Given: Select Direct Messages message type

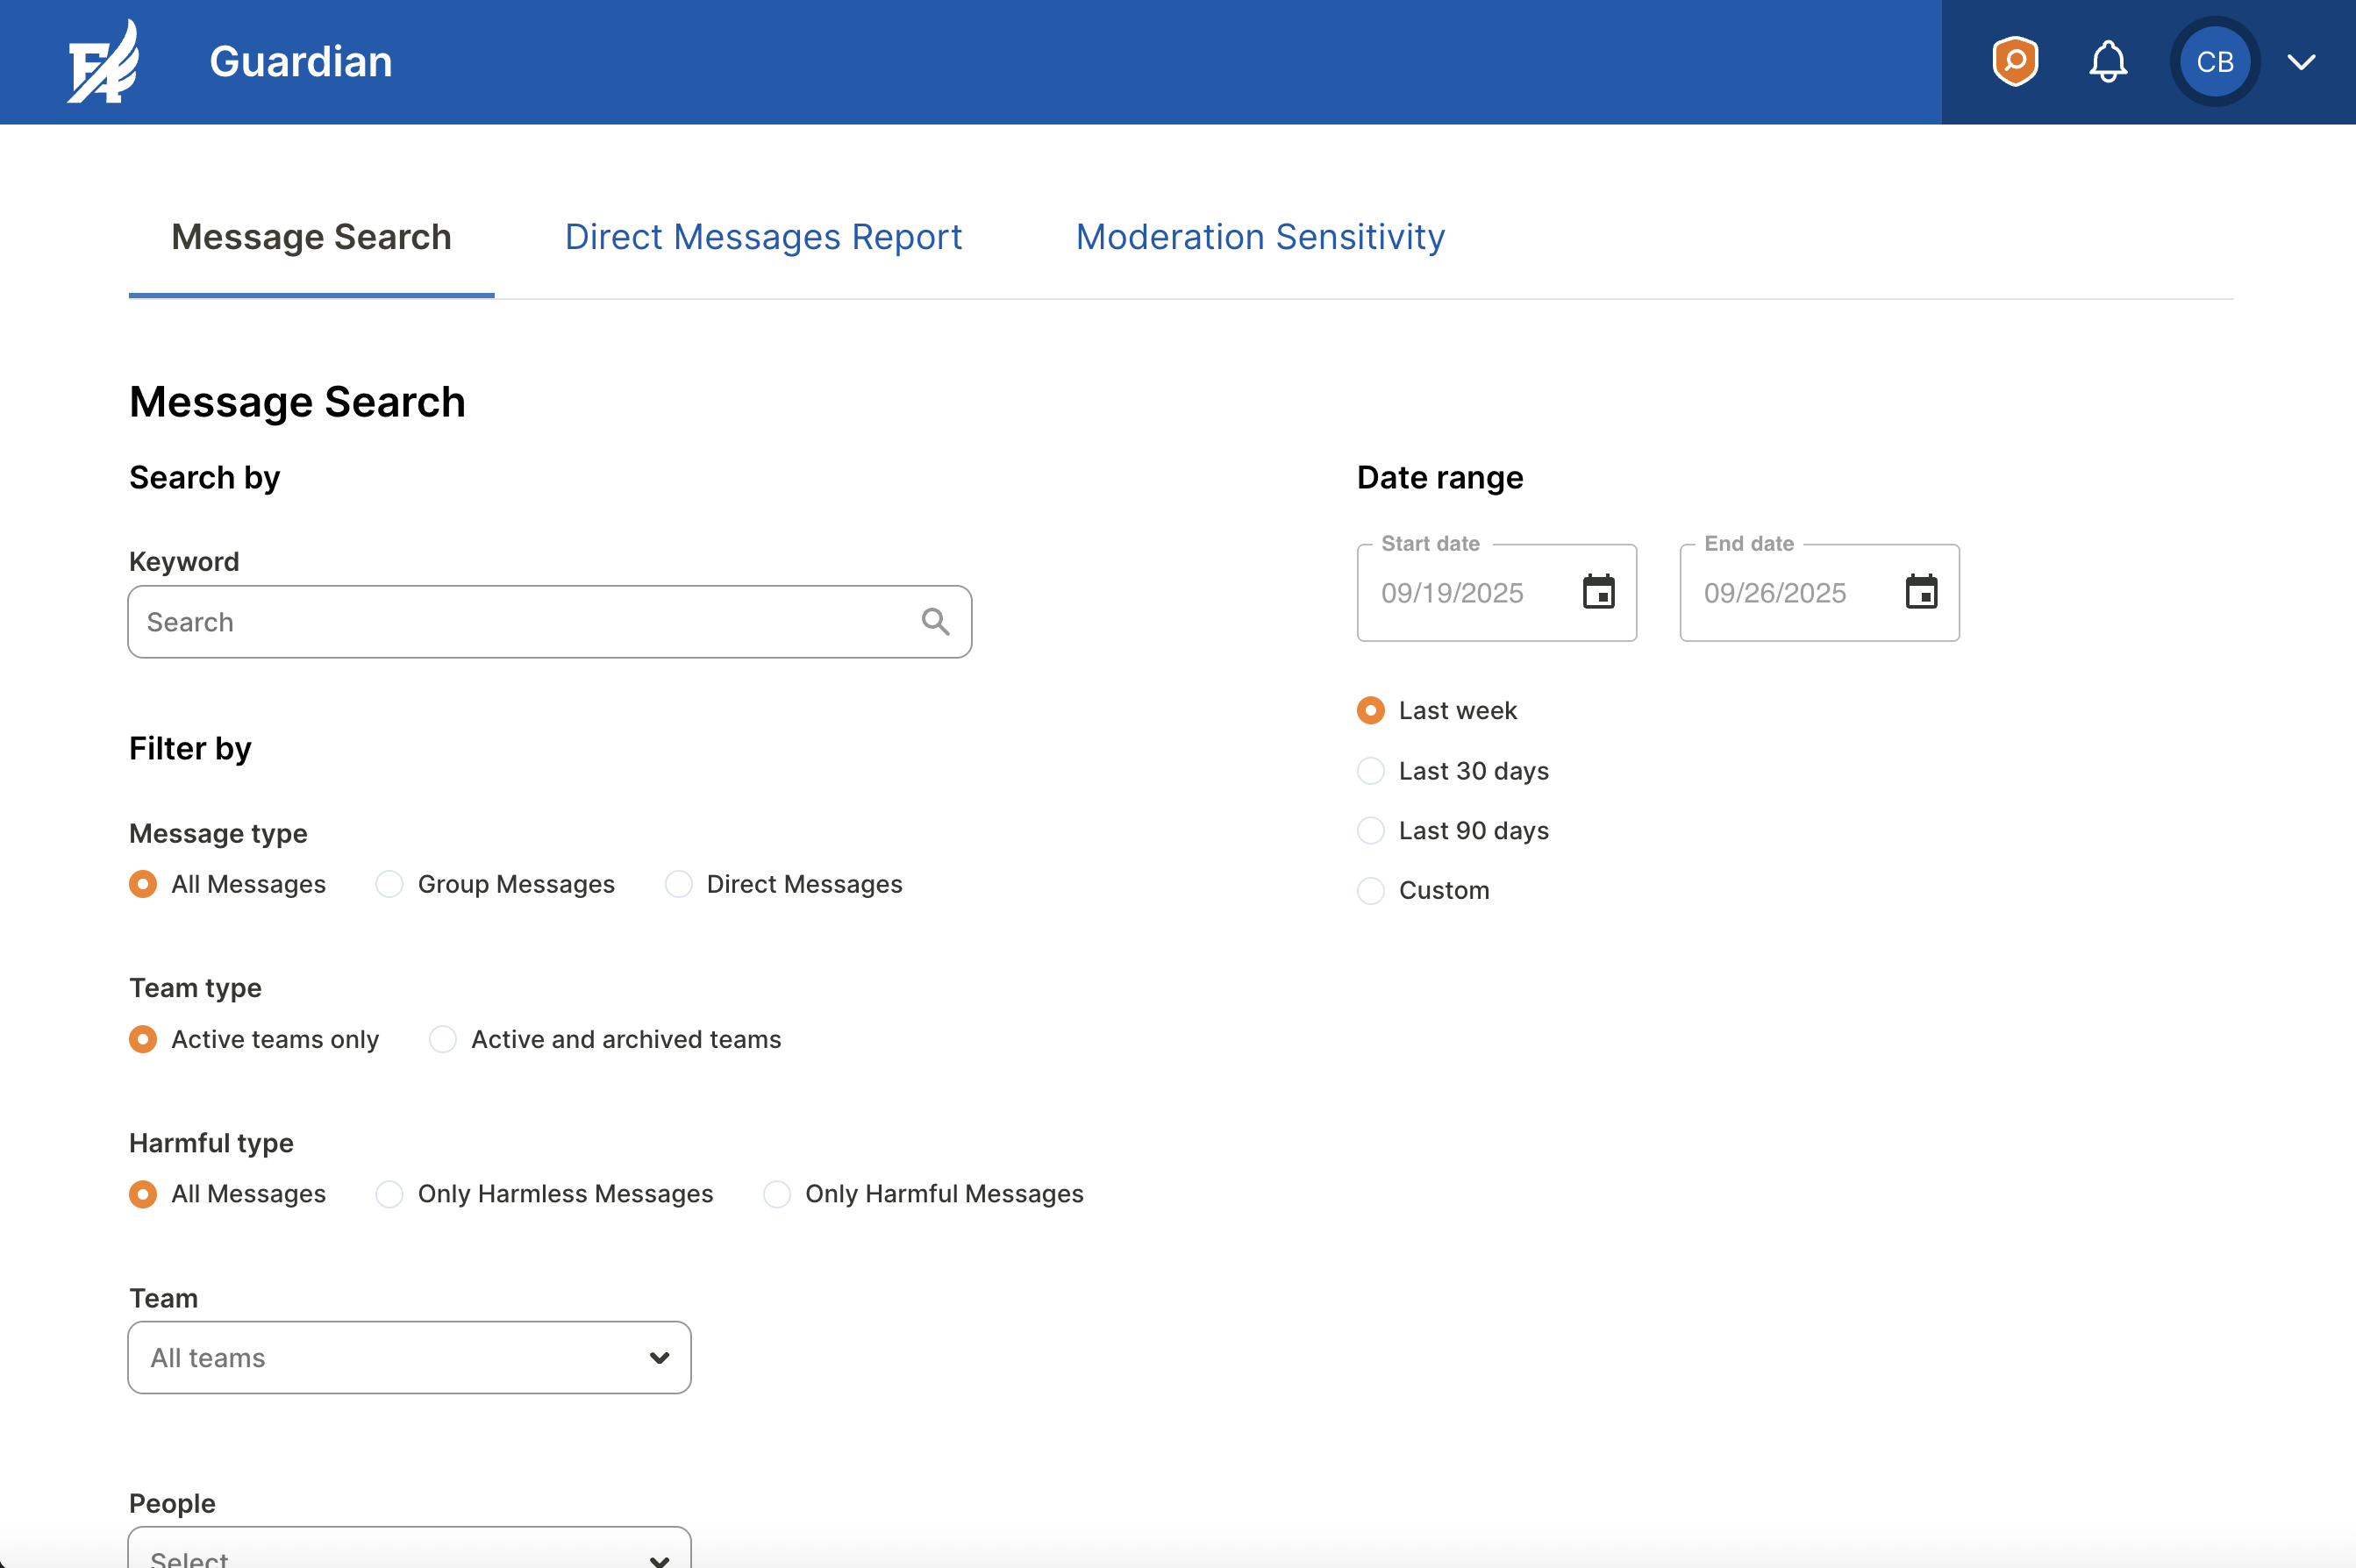Looking at the screenshot, I should pyautogui.click(x=679, y=884).
